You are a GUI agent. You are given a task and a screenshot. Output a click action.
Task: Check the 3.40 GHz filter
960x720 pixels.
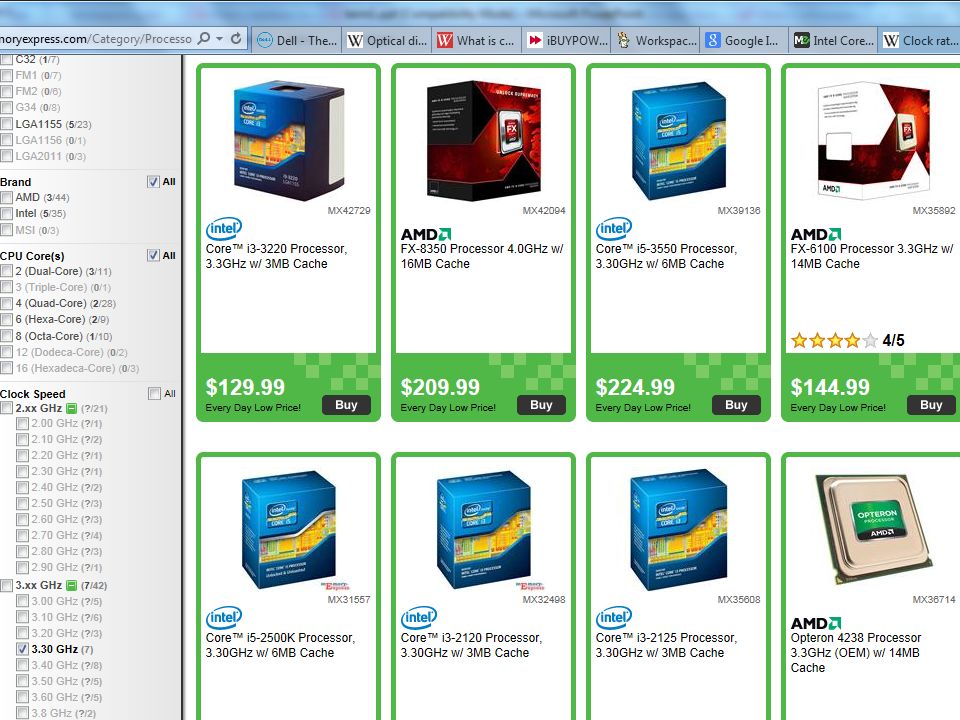pos(23,665)
